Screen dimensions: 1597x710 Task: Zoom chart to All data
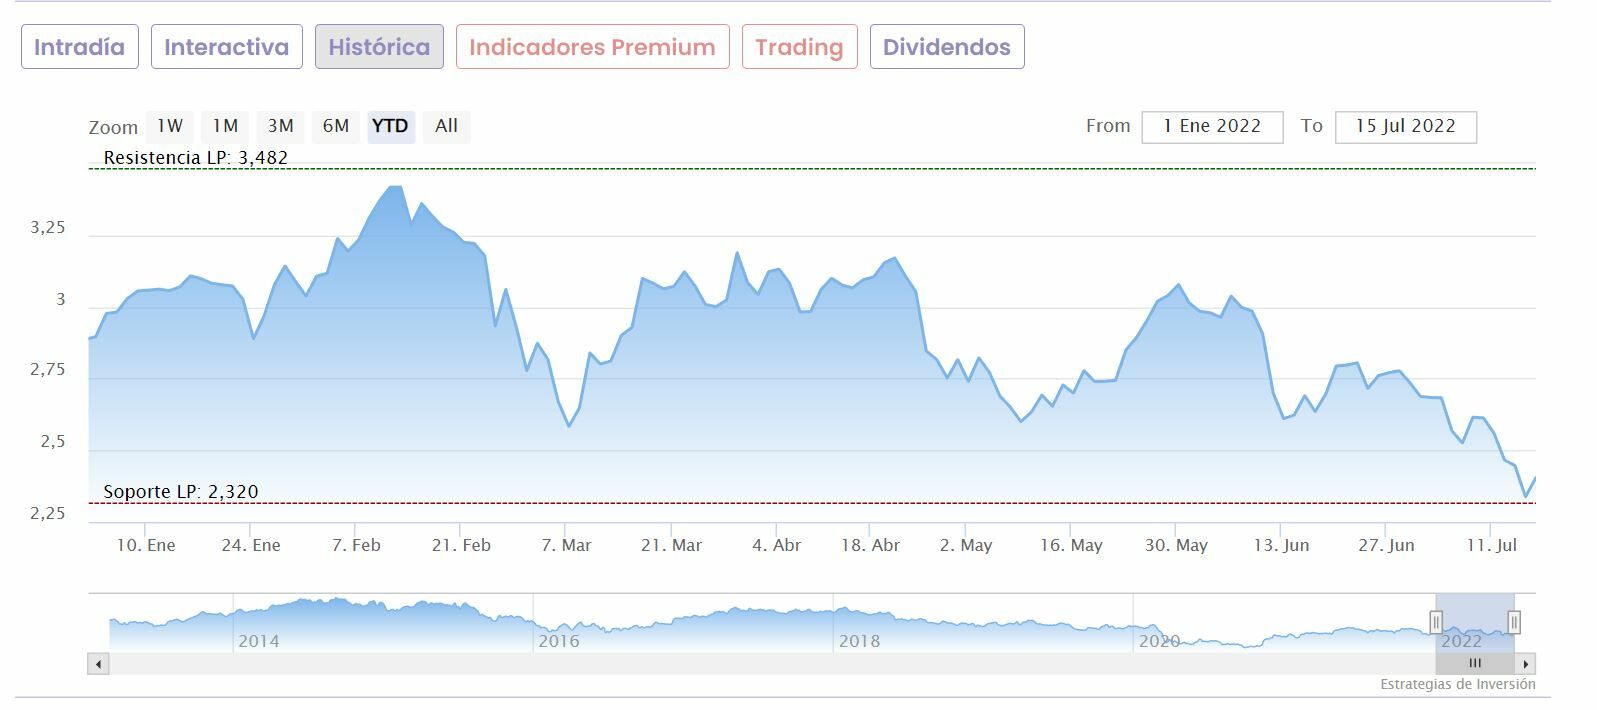click(446, 126)
